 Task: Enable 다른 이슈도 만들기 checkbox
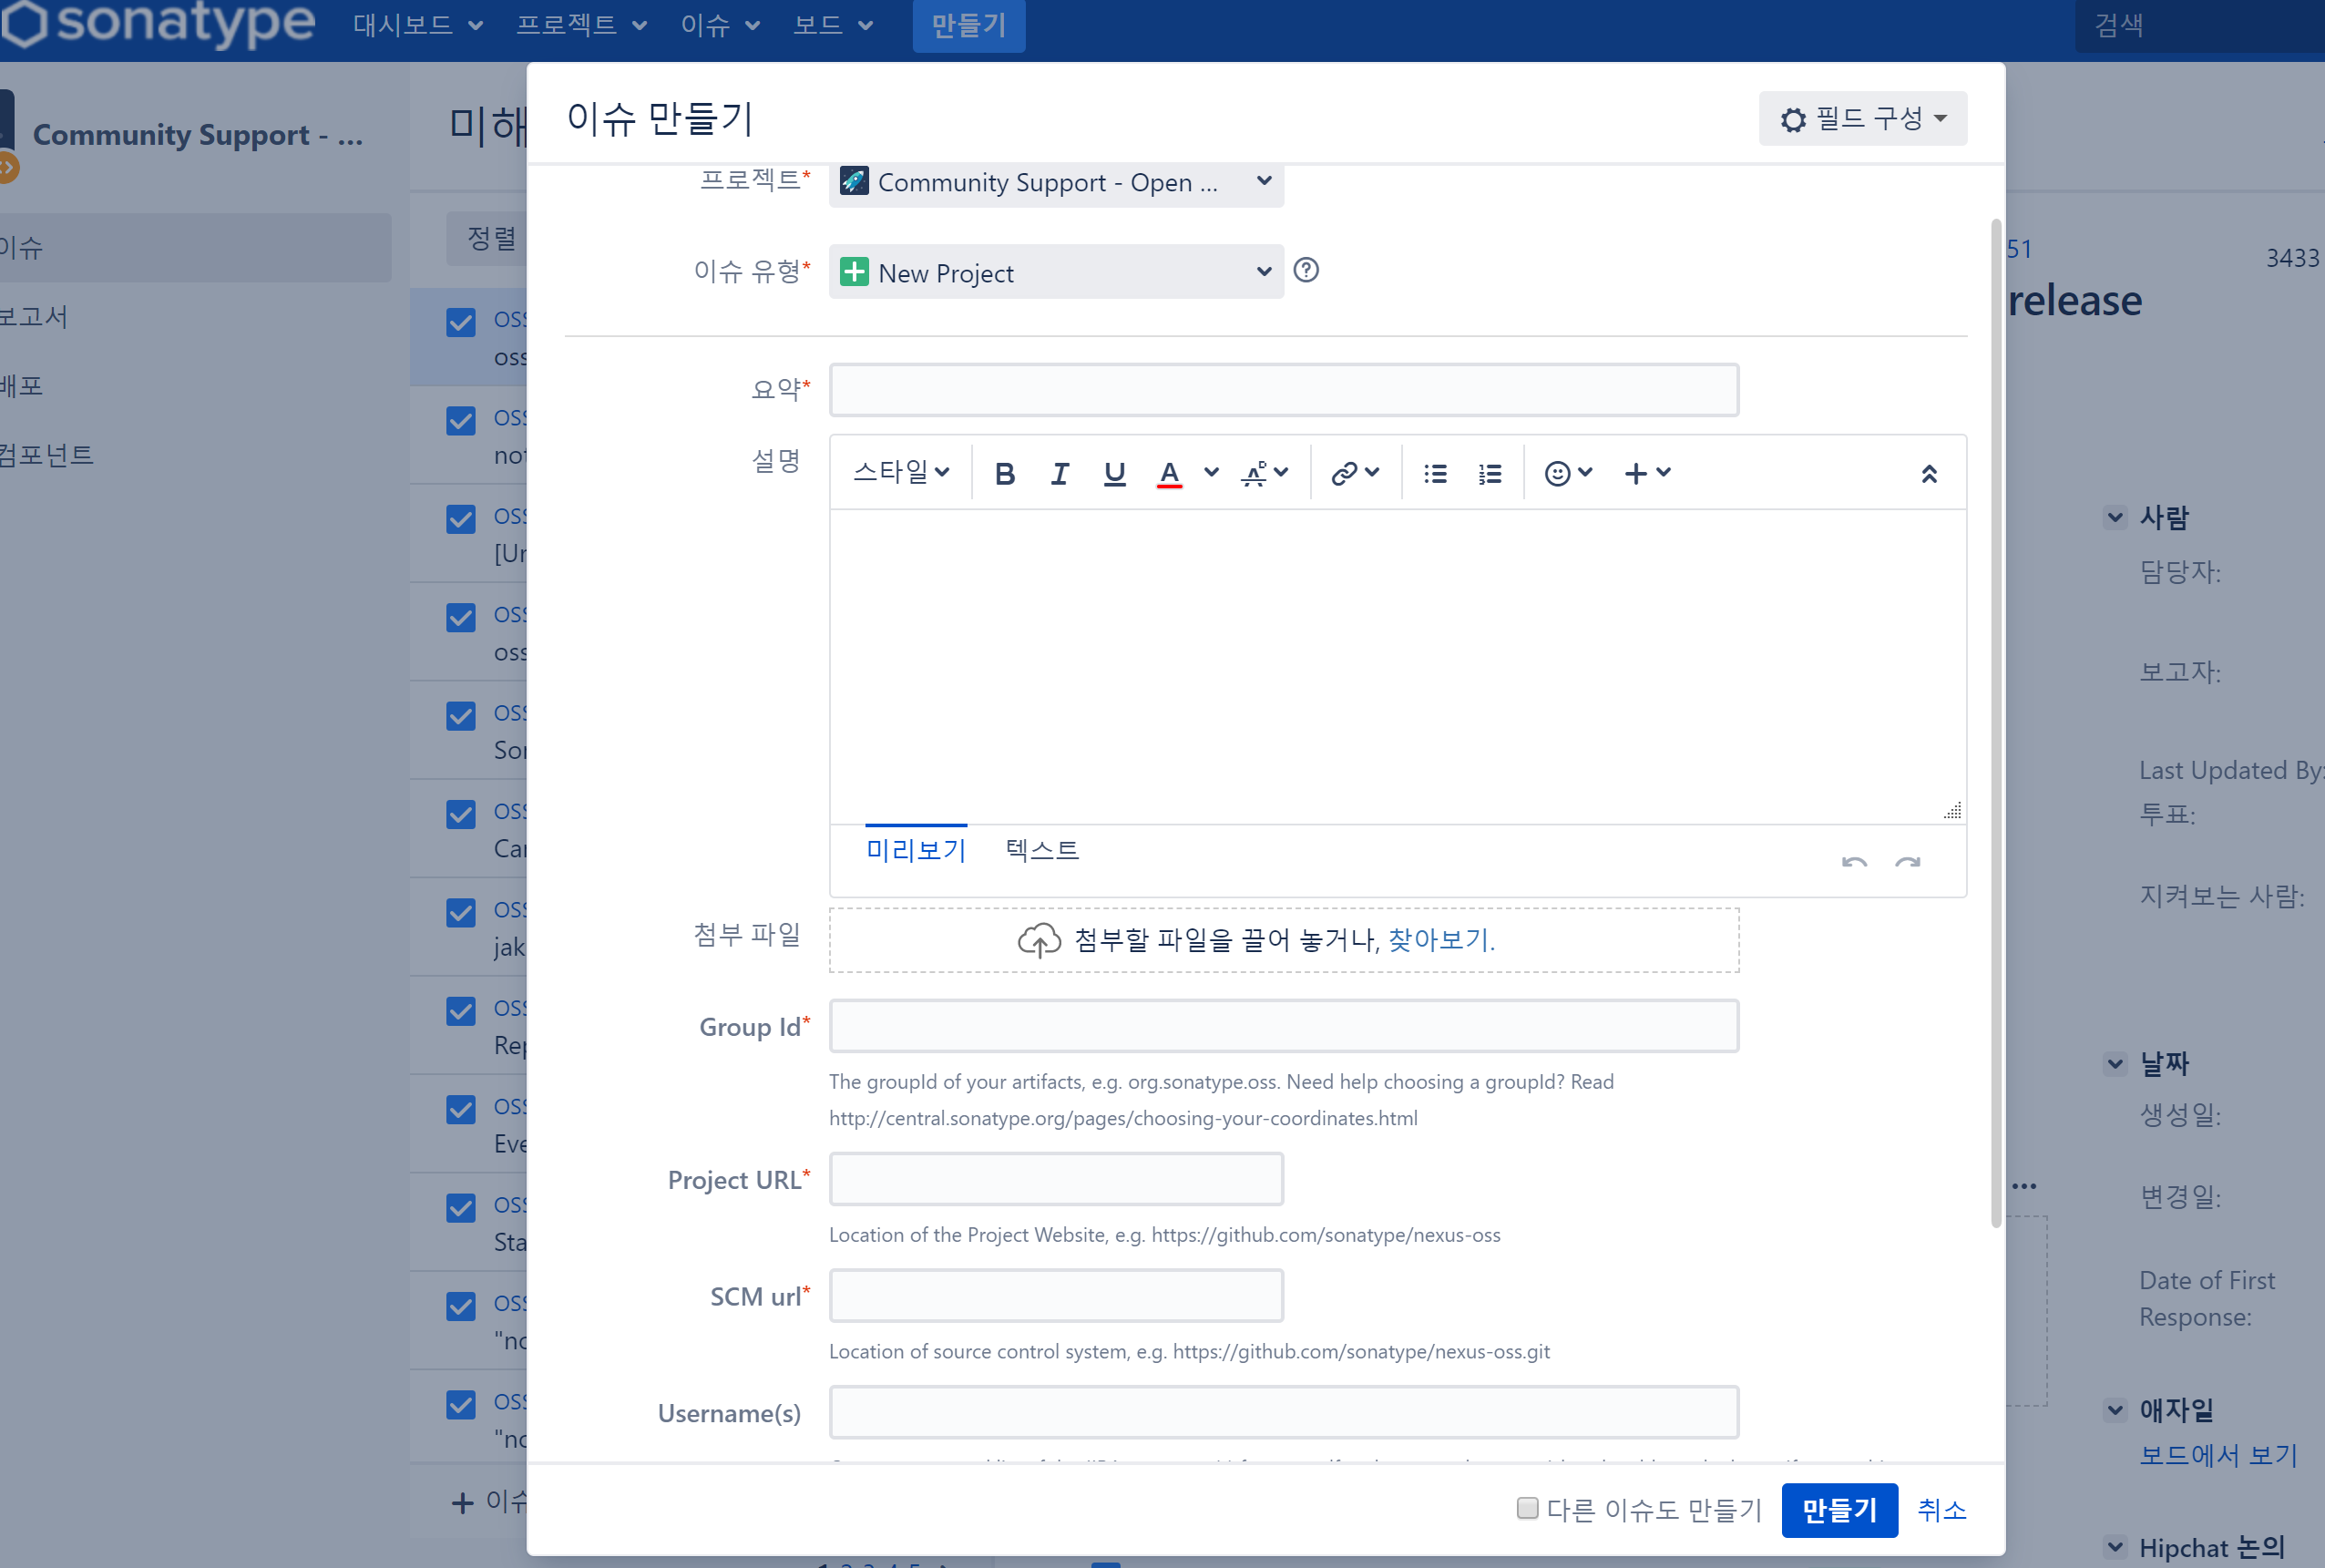tap(1526, 1507)
